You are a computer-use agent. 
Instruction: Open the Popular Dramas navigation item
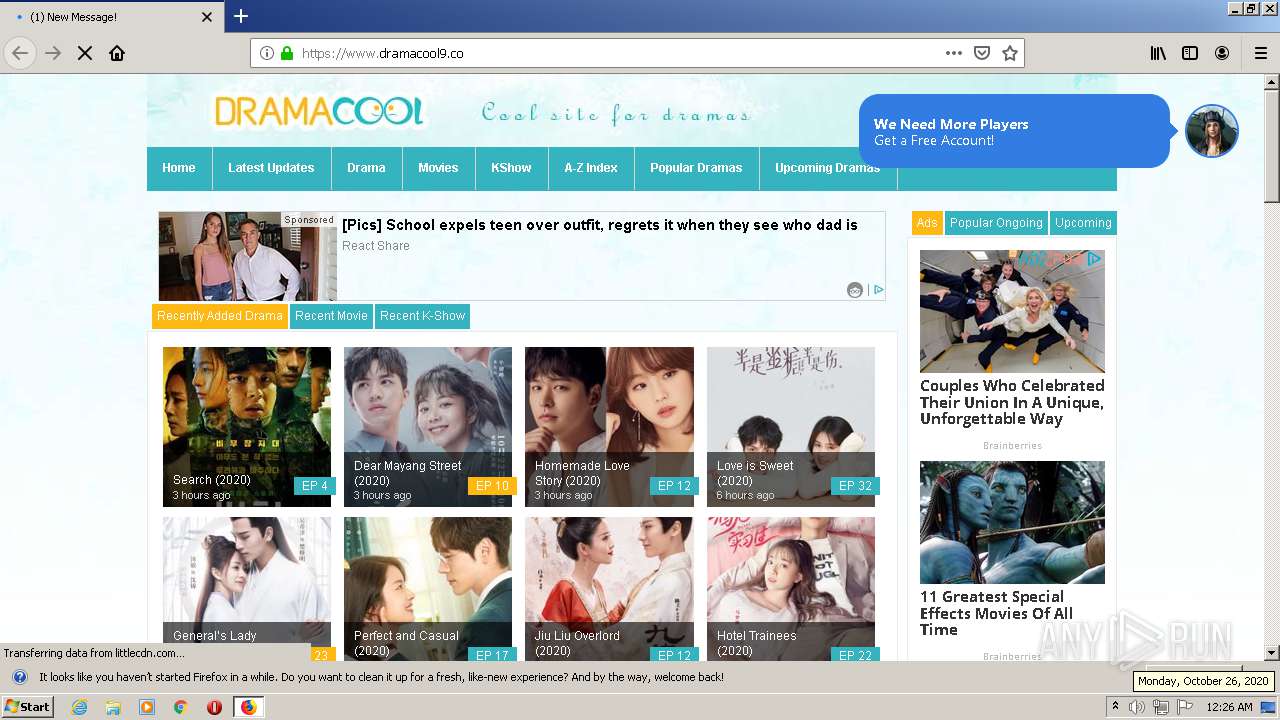[696, 168]
